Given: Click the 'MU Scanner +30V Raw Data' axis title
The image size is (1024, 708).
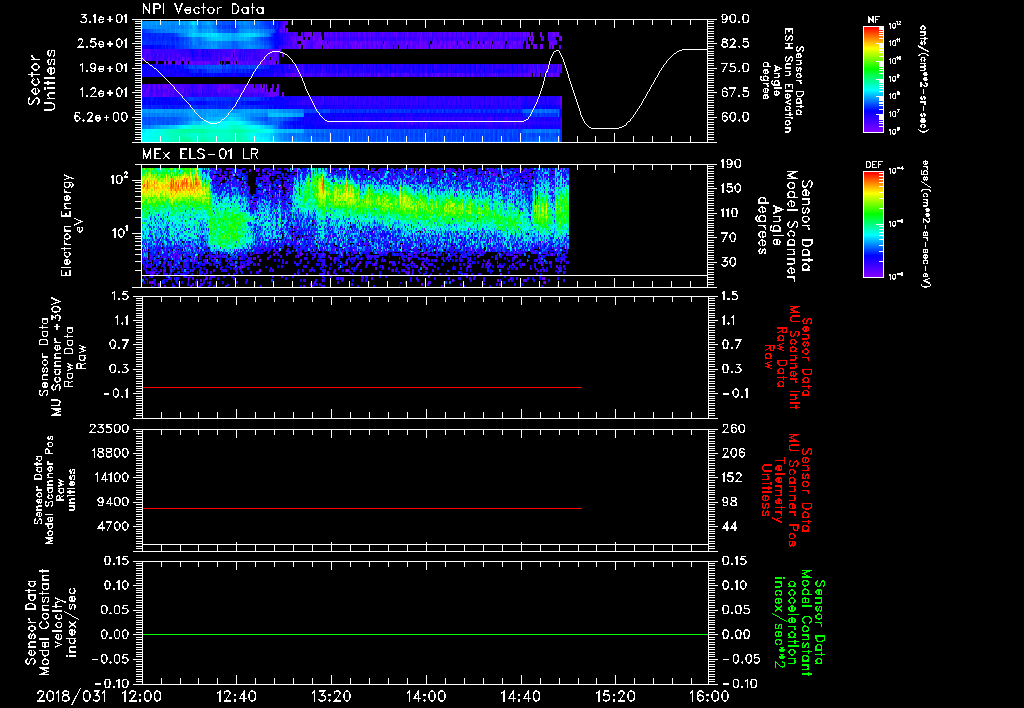Looking at the screenshot, I should pos(62,357).
